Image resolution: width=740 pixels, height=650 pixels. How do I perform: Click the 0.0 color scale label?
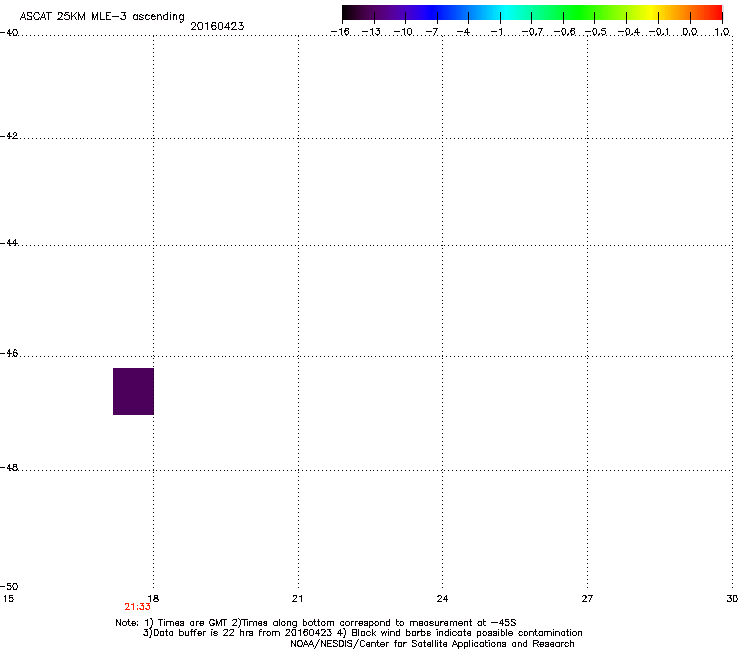pyautogui.click(x=690, y=32)
